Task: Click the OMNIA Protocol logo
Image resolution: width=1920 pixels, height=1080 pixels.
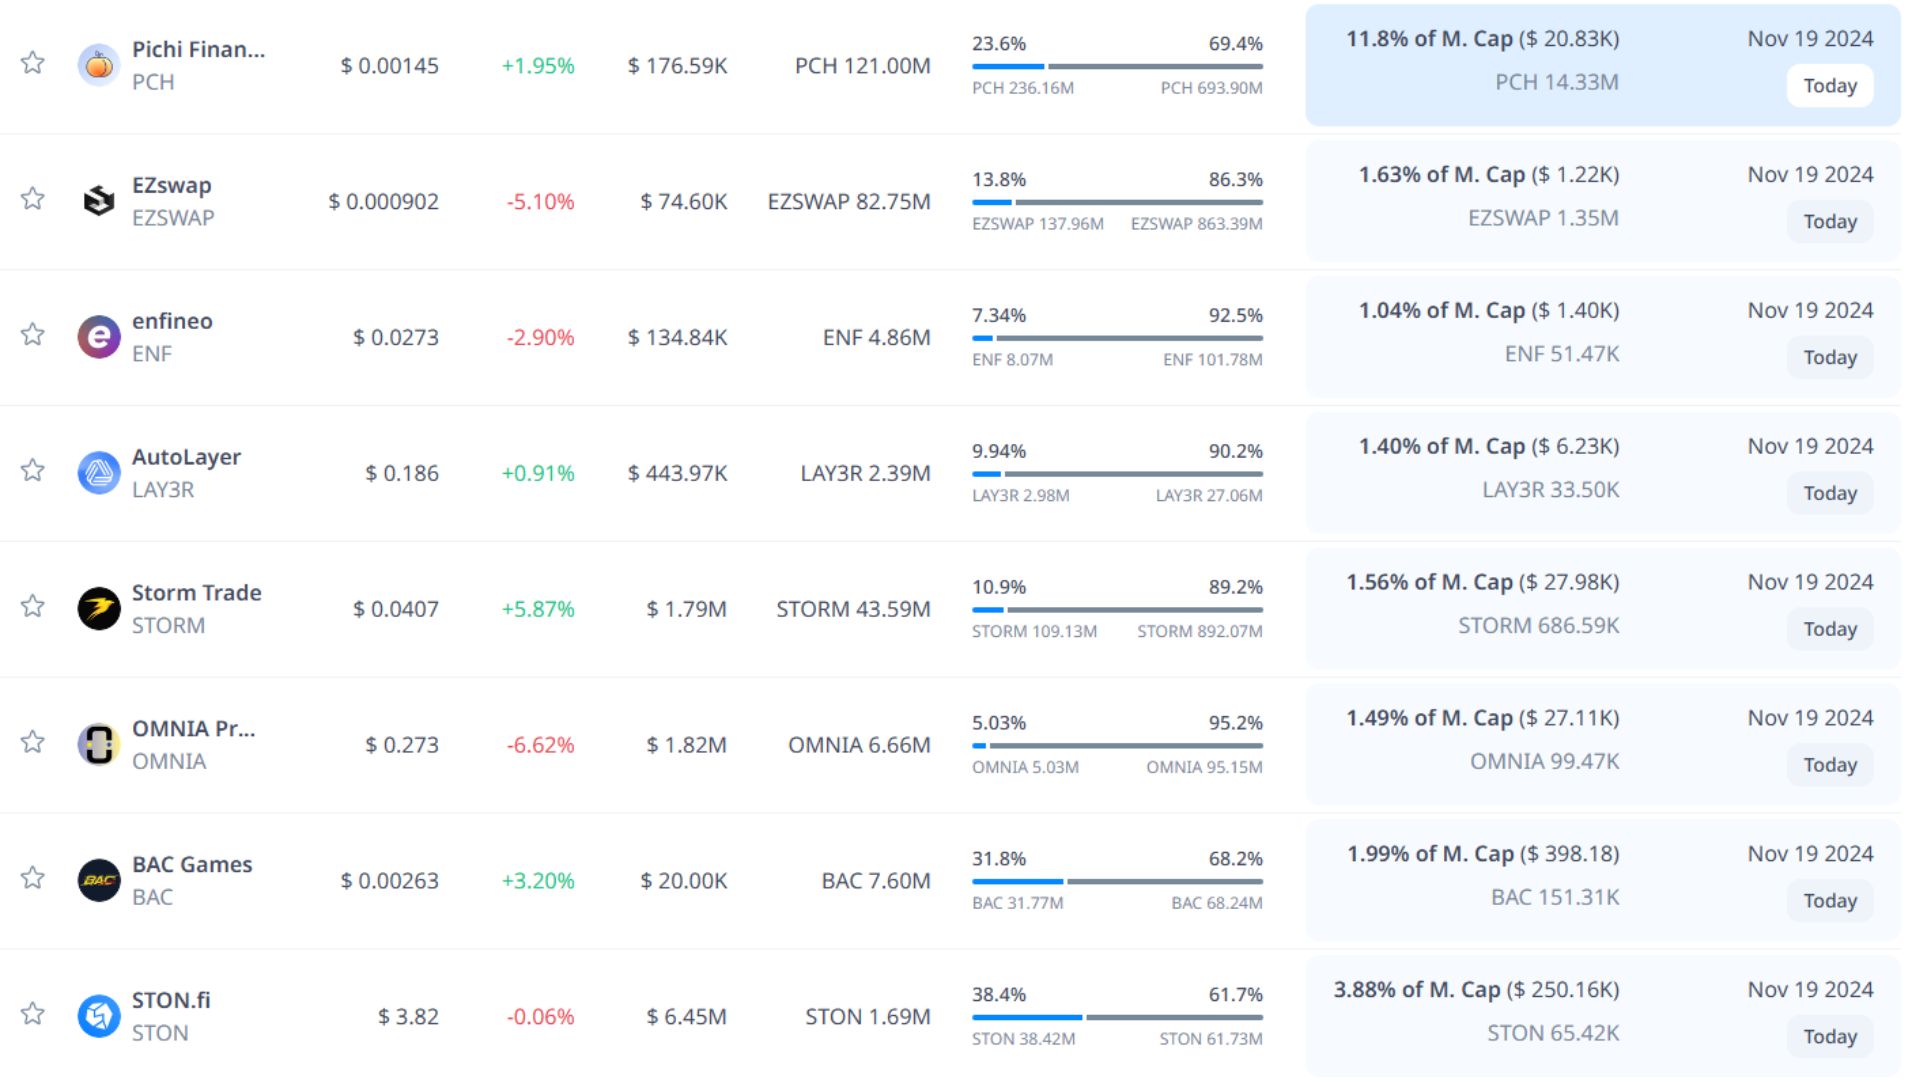Action: pos(98,744)
